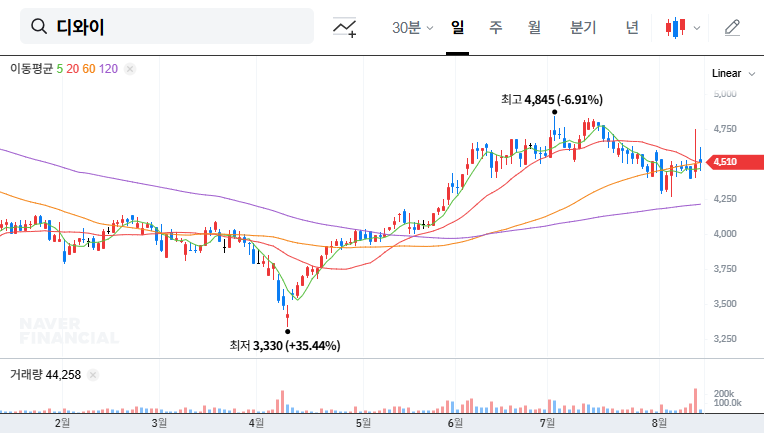Select the 분기 quarterly chart period
Image resolution: width=764 pixels, height=433 pixels.
(x=582, y=28)
